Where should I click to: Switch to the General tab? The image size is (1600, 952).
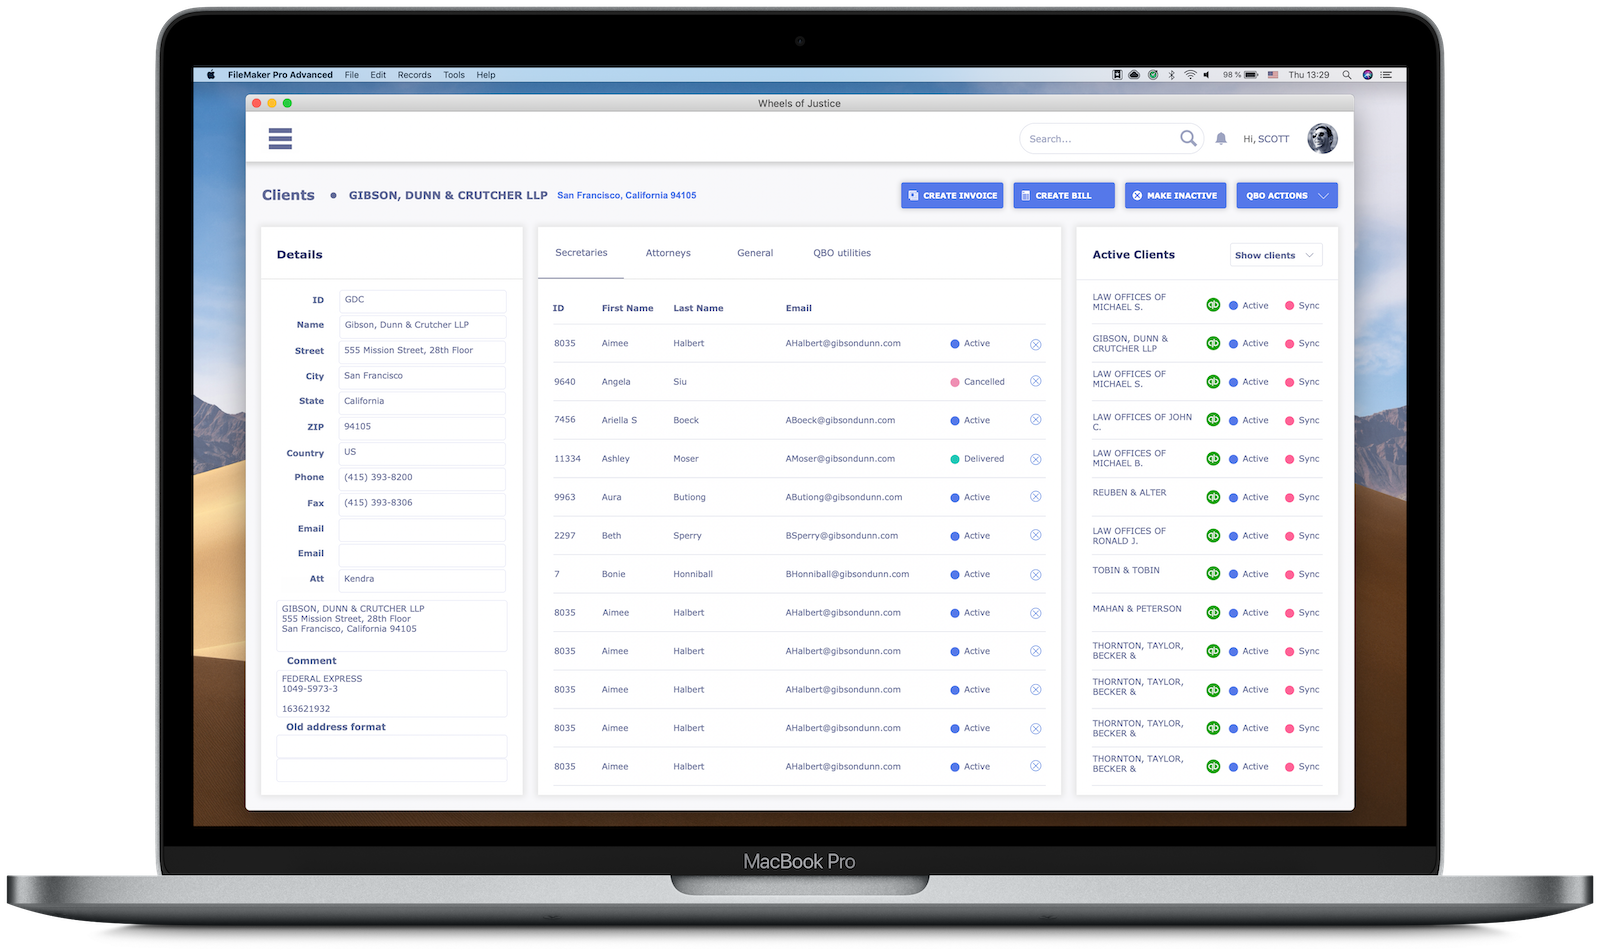pos(755,253)
